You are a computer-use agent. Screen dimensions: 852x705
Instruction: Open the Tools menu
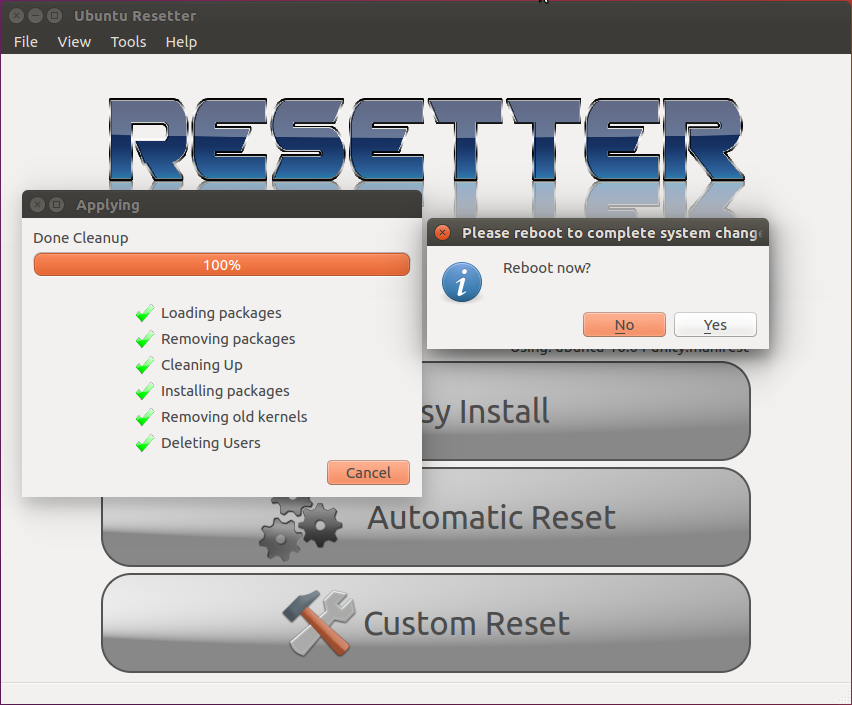click(x=128, y=42)
